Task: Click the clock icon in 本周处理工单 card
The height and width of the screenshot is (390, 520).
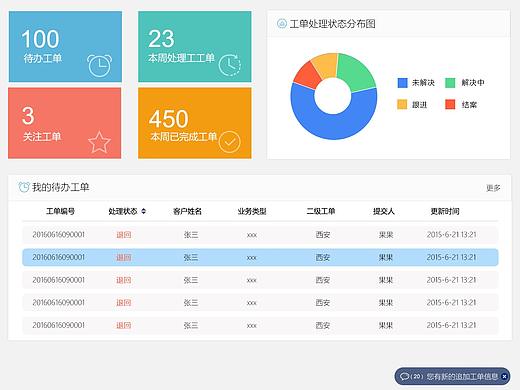Action: [x=229, y=65]
